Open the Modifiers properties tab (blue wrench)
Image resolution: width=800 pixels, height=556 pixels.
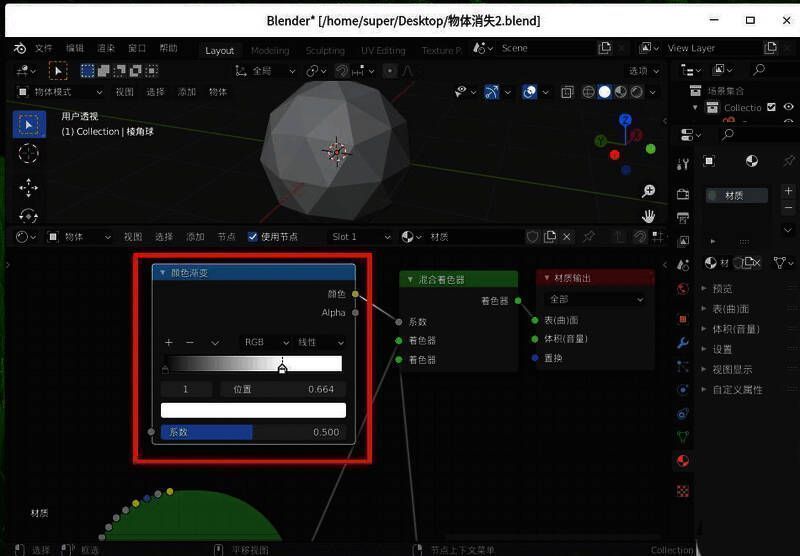(683, 342)
